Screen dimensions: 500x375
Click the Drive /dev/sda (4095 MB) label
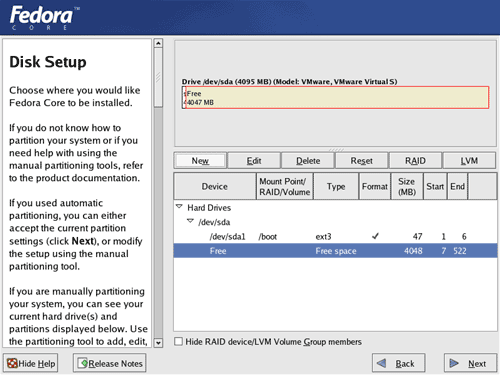[289, 82]
